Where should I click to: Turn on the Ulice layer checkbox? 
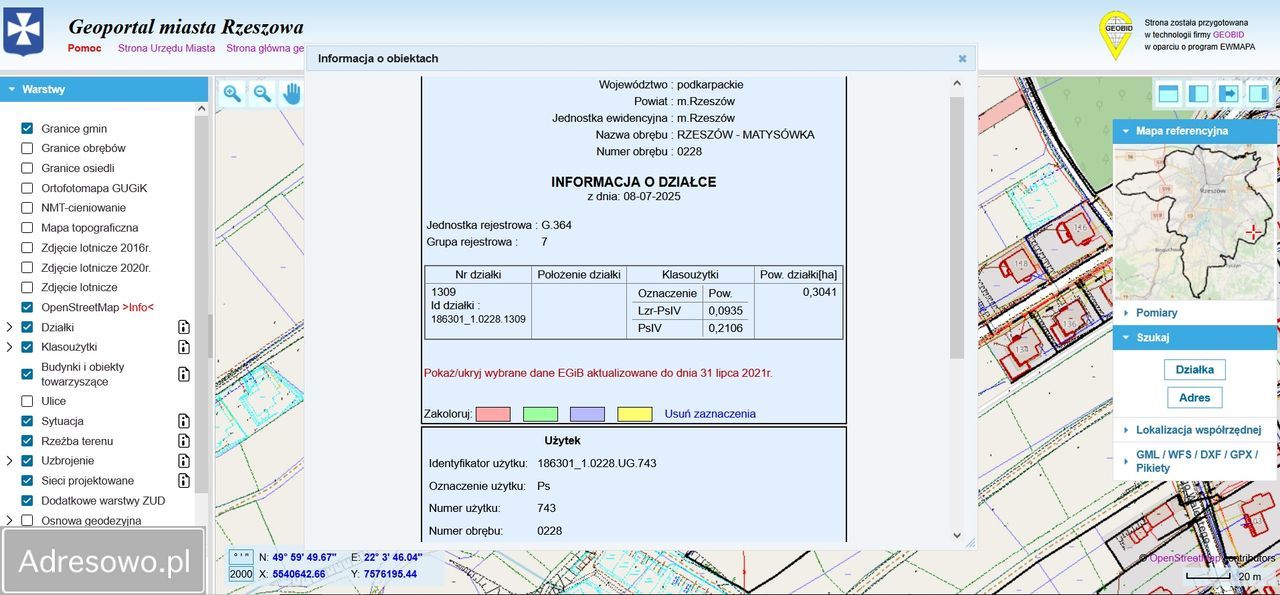(x=27, y=401)
